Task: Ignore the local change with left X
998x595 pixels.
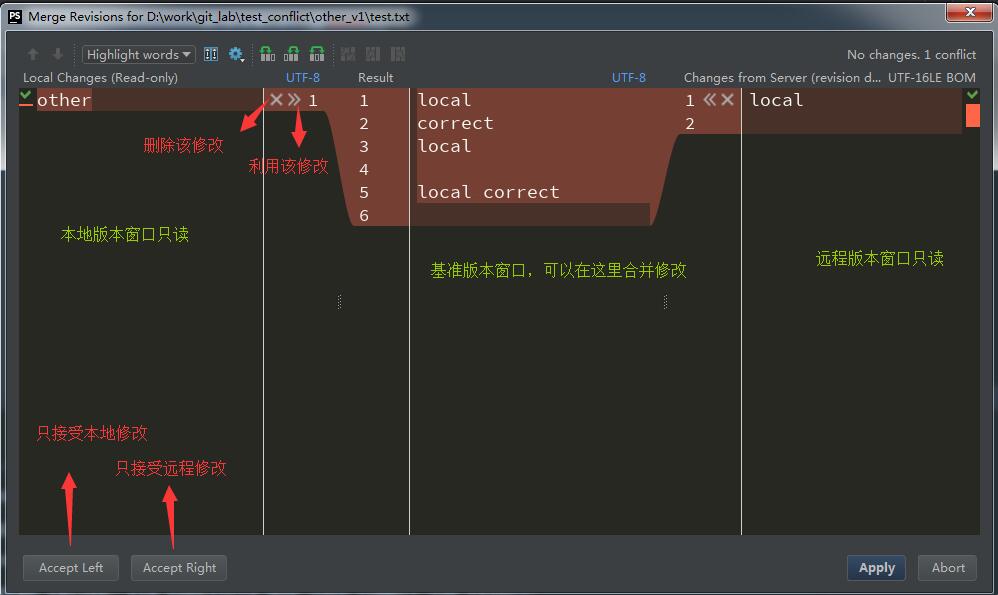Action: tap(276, 100)
